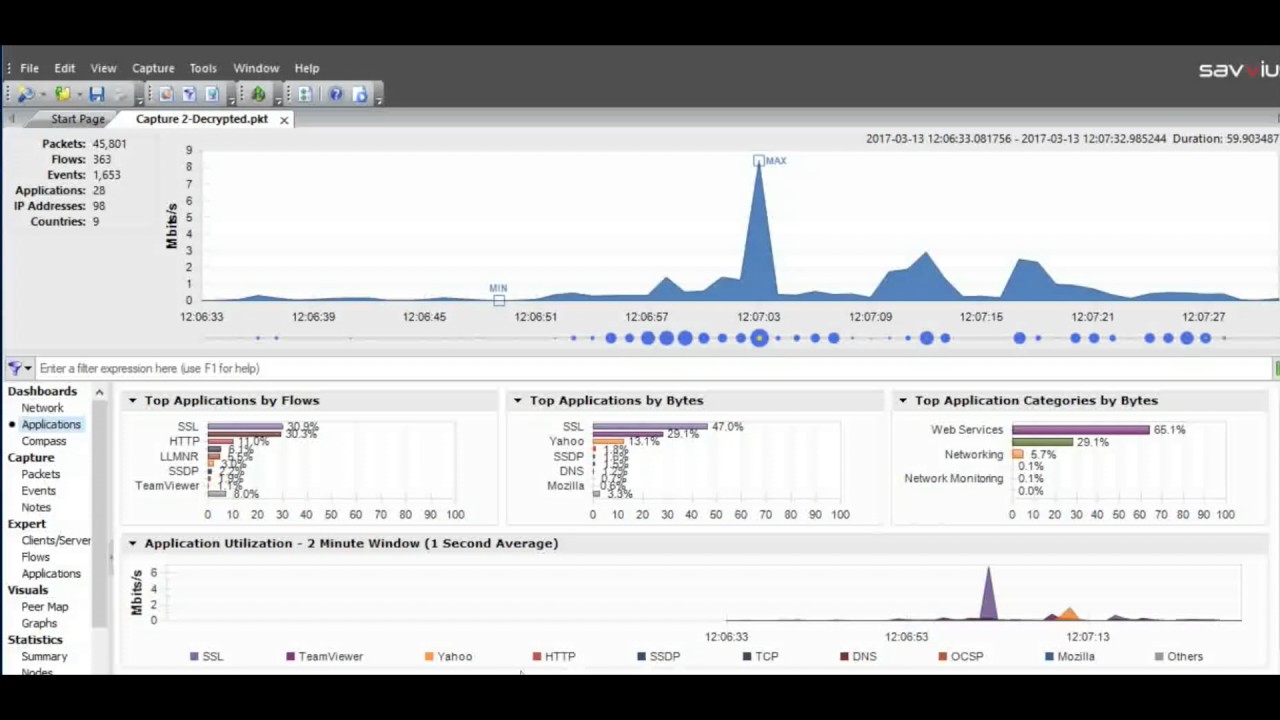The width and height of the screenshot is (1280, 720).
Task: Click the toolbar icon left of Help
Action: [304, 94]
